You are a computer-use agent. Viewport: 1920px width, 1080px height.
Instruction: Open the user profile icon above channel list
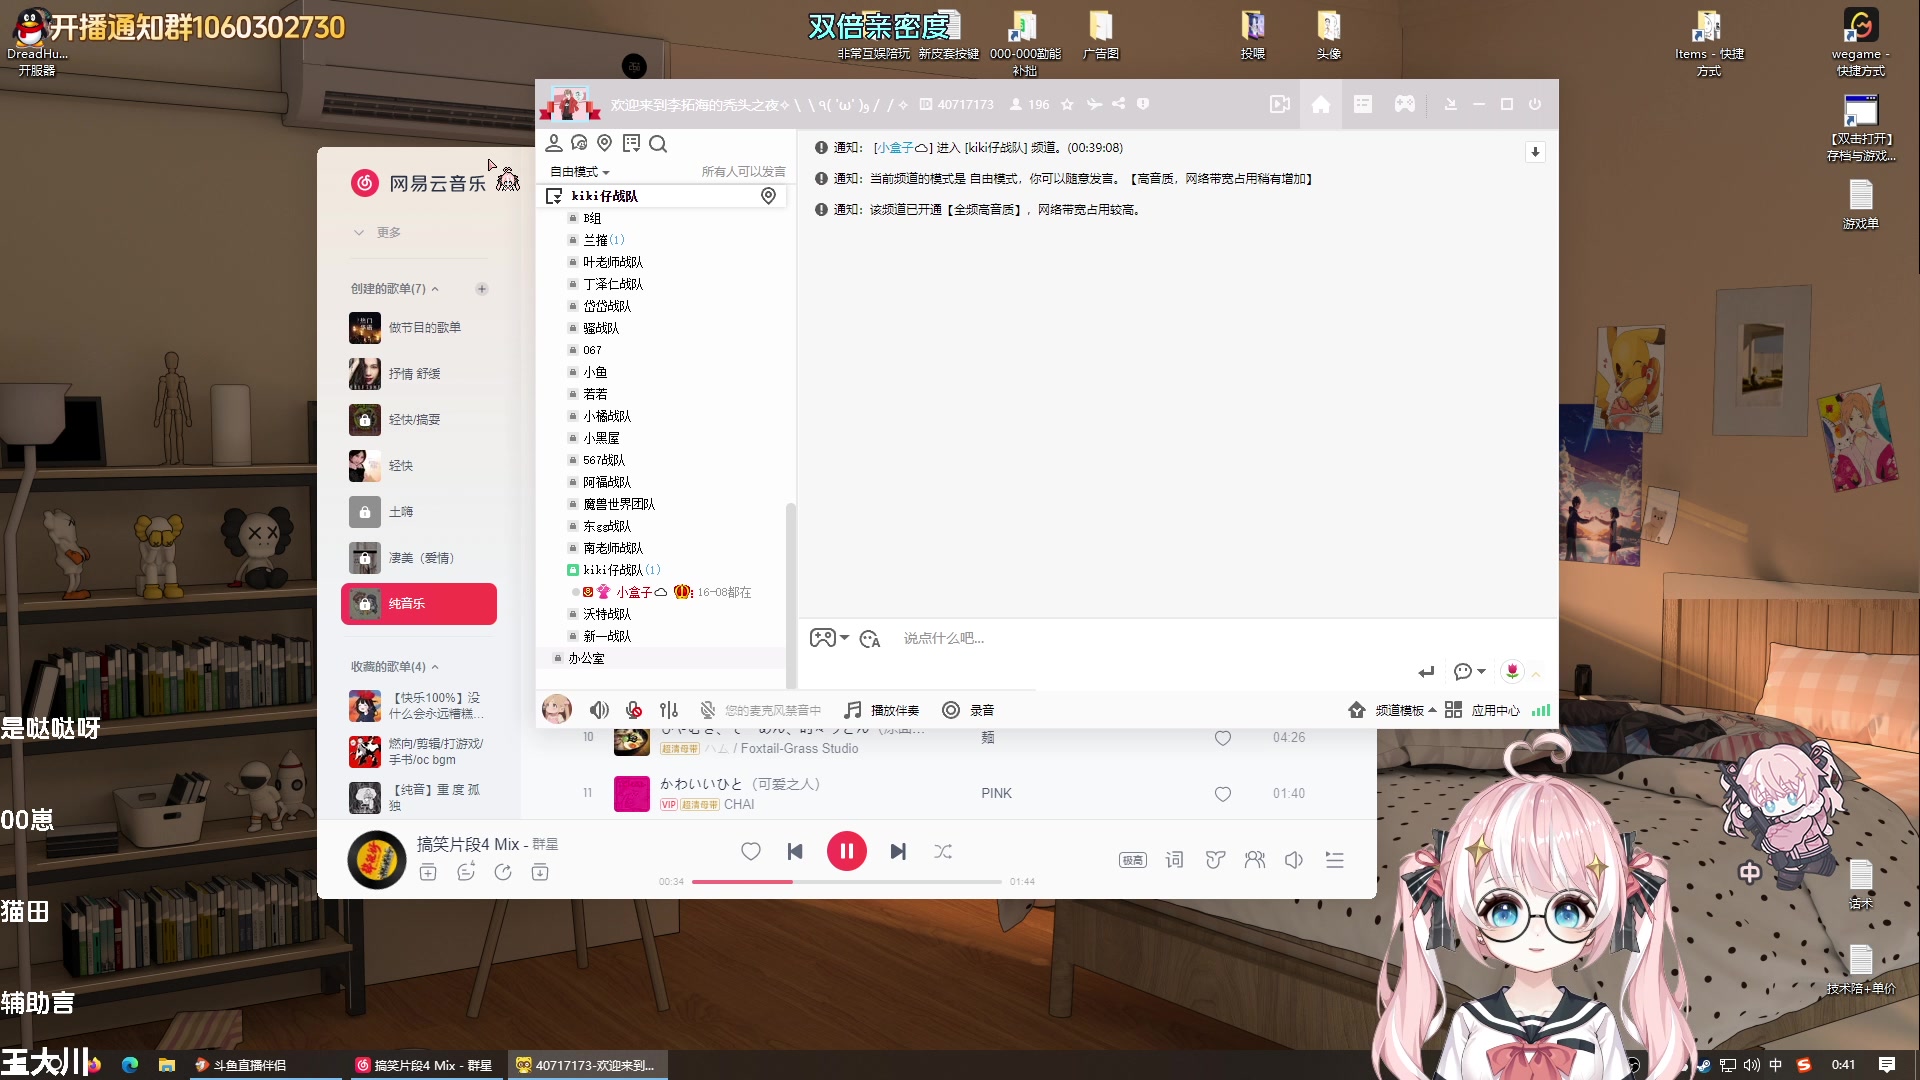[554, 143]
